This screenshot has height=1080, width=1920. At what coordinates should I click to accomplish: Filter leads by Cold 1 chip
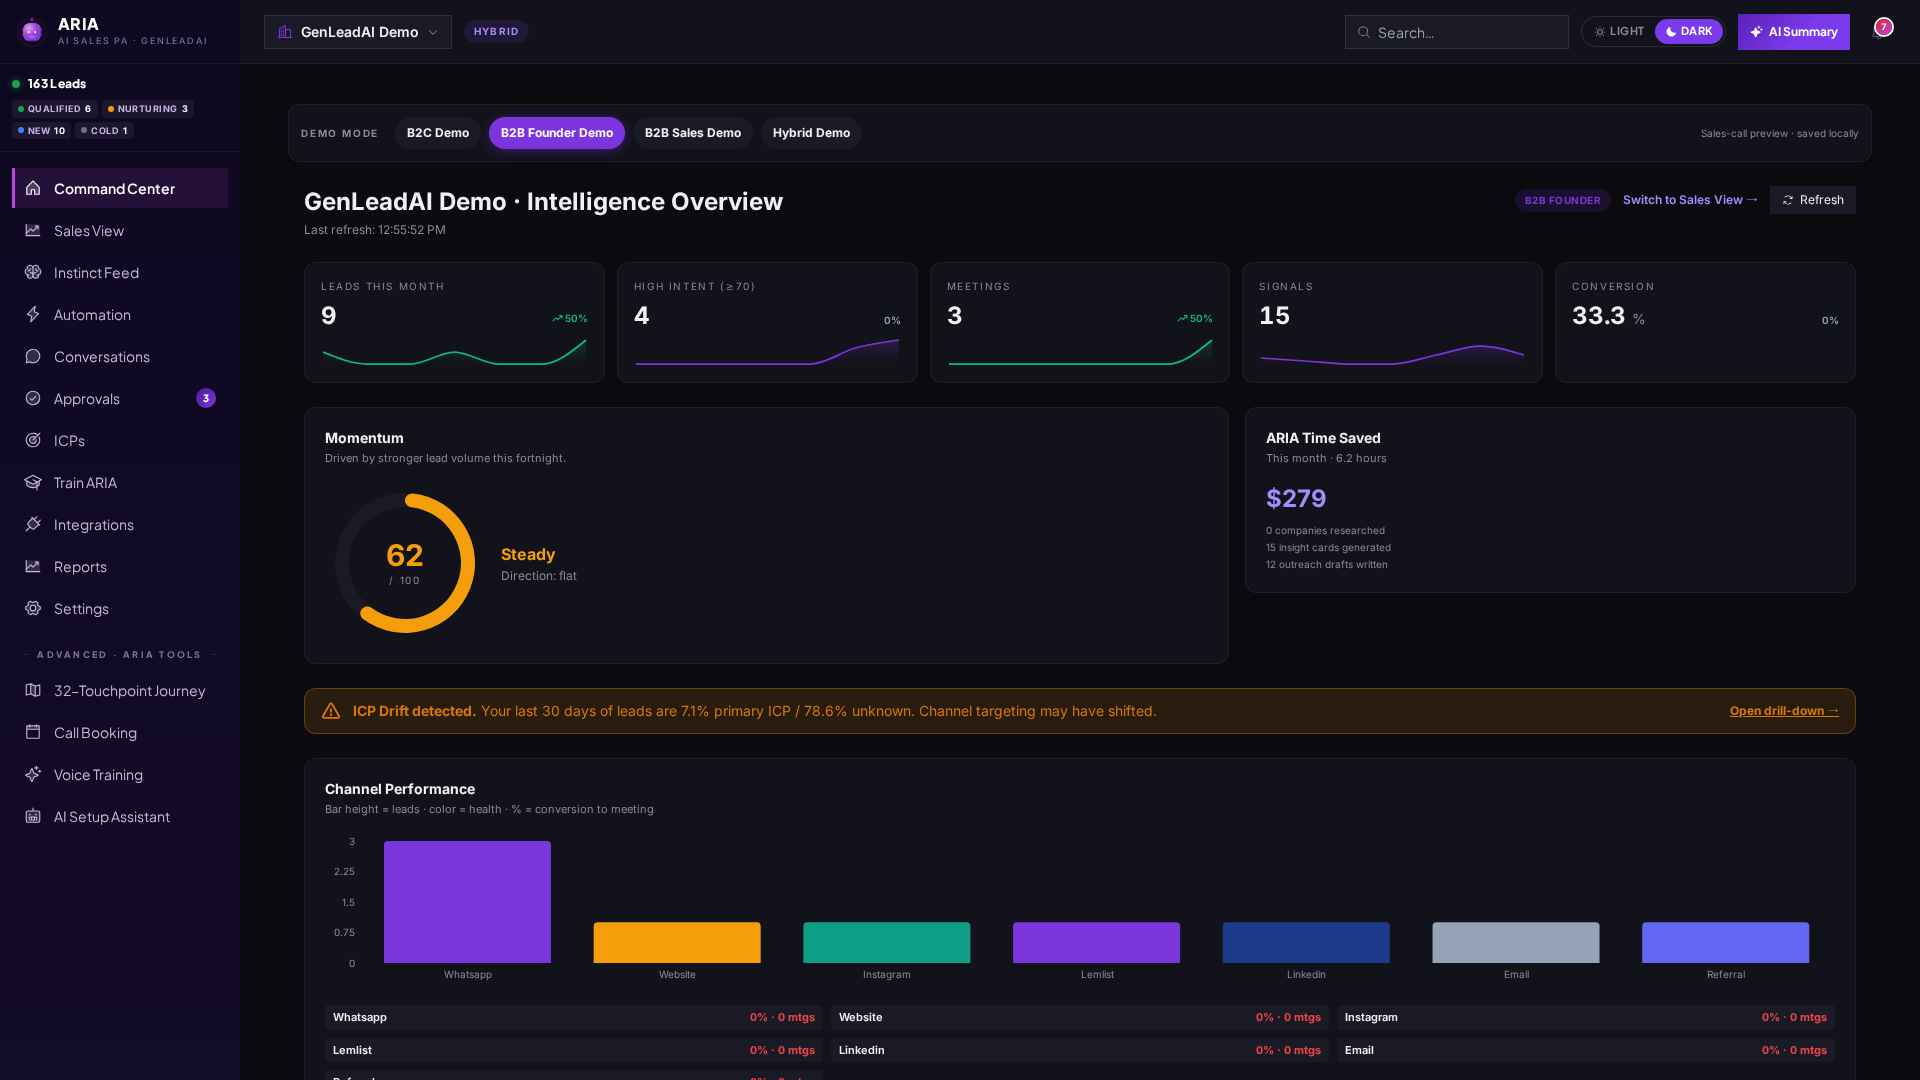point(105,131)
